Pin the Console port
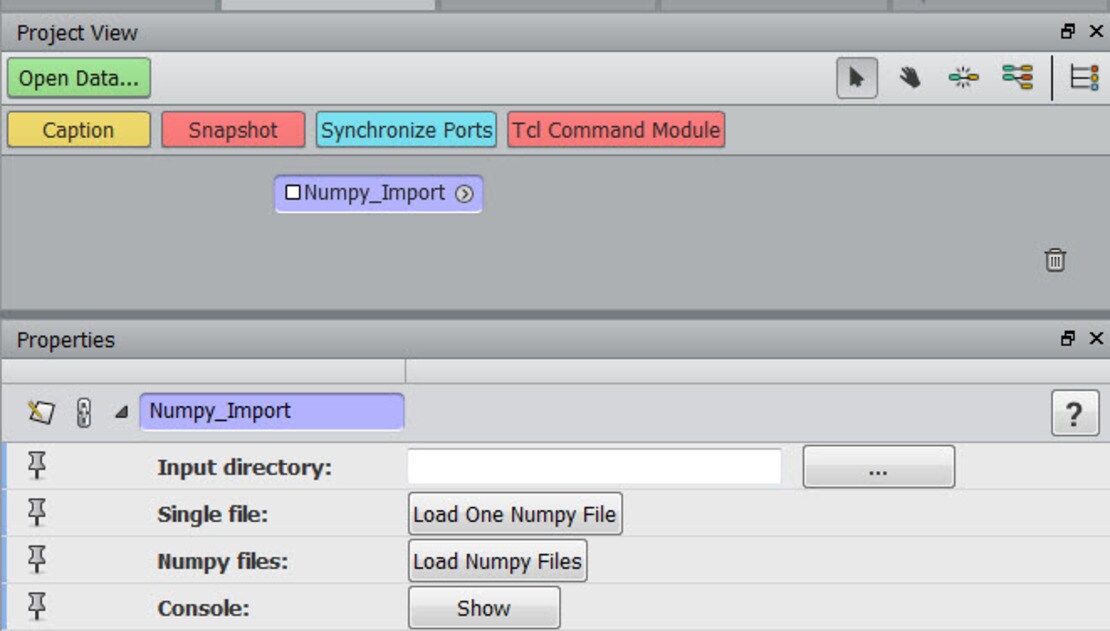This screenshot has height=631, width=1110. tap(37, 607)
